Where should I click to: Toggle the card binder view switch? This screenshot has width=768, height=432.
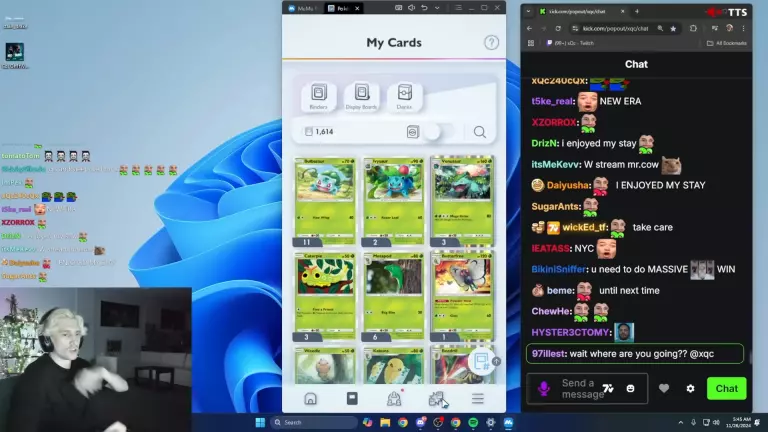point(439,132)
